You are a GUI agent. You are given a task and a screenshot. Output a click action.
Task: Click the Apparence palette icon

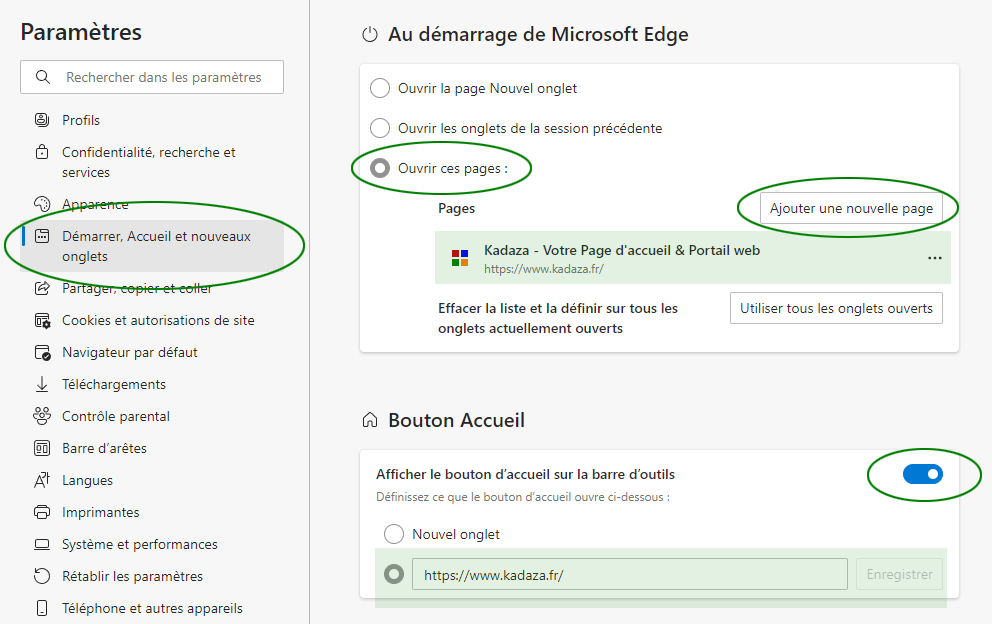click(x=42, y=204)
